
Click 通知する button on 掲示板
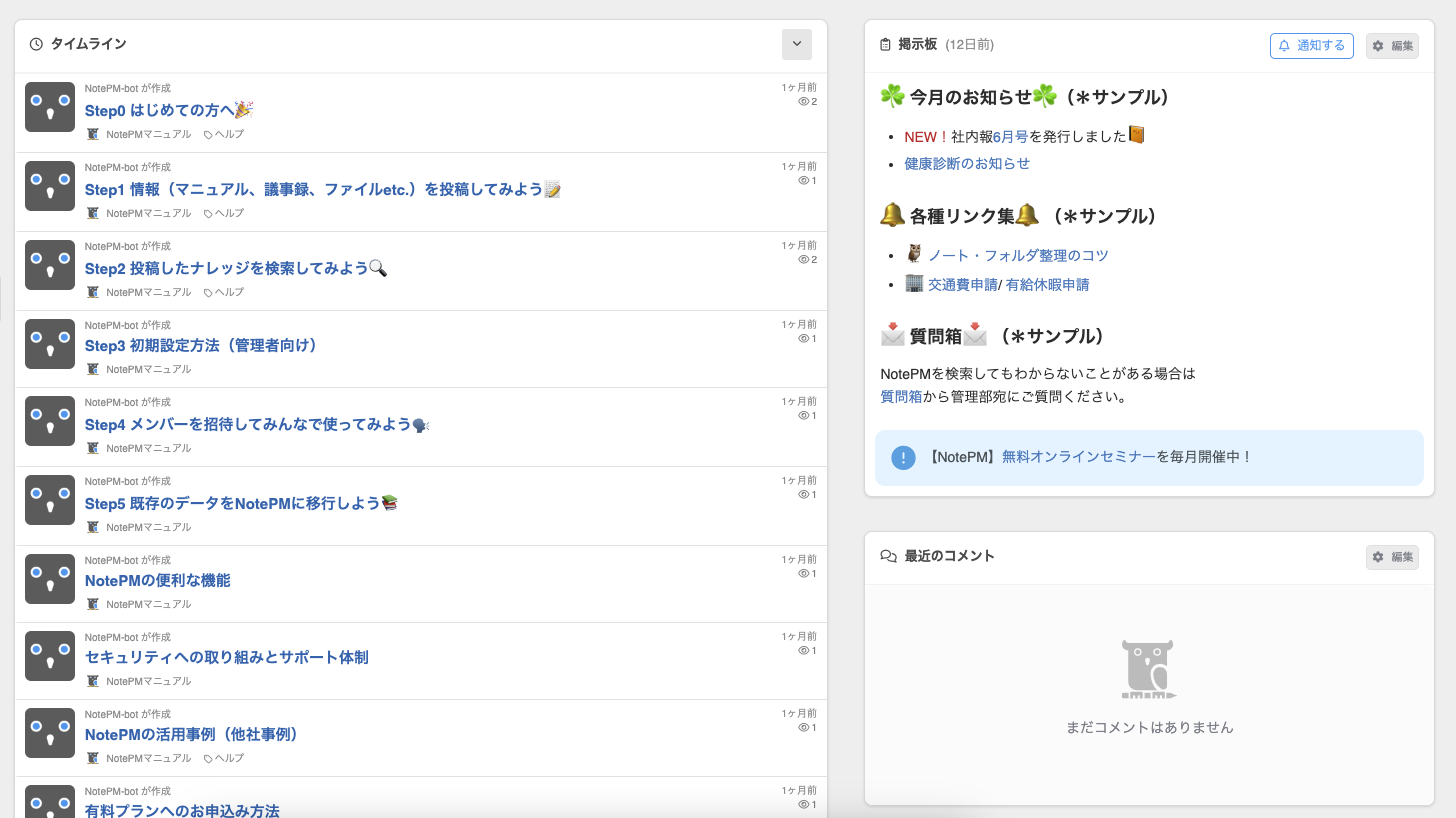tap(1312, 45)
